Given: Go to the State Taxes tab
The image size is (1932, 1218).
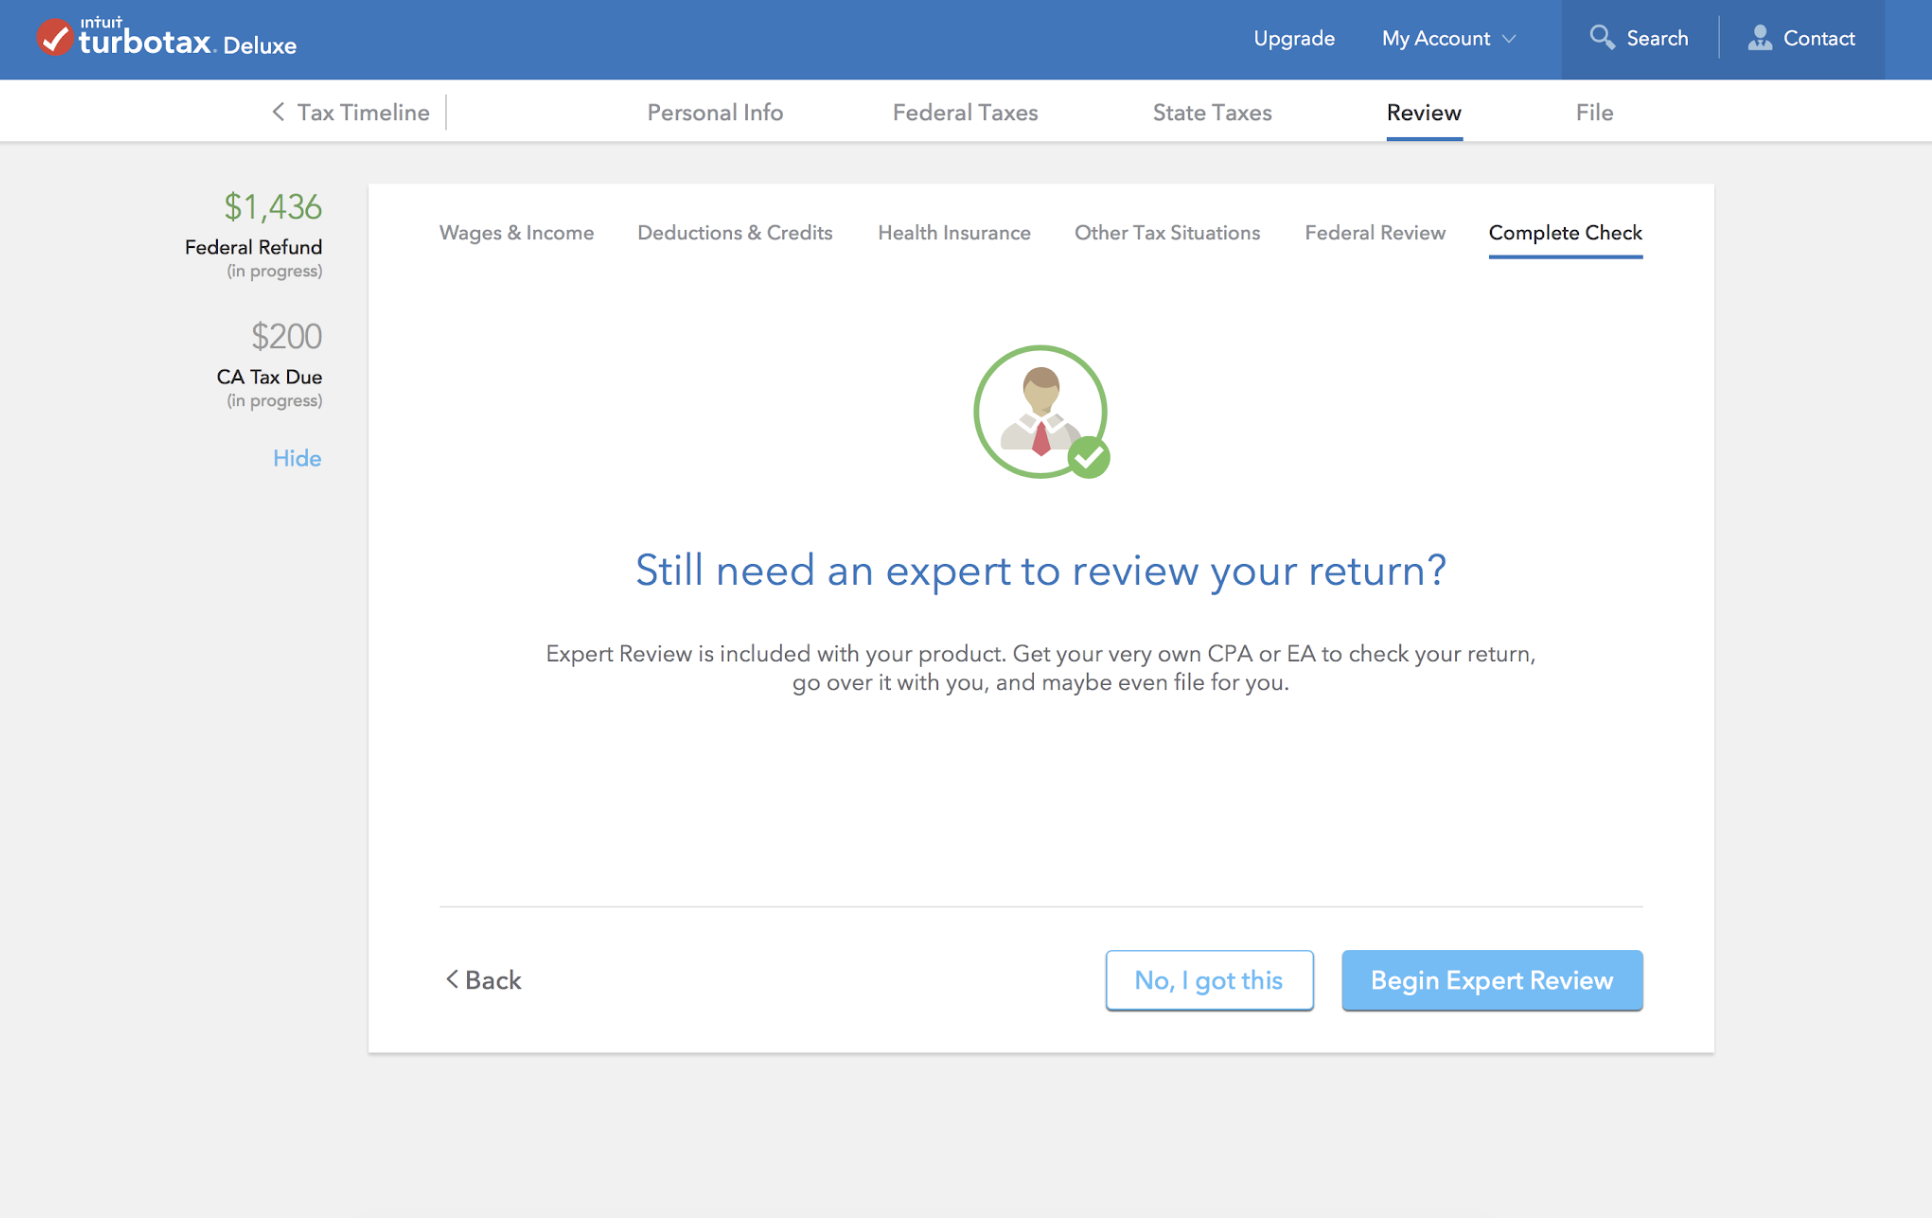Looking at the screenshot, I should click(1212, 112).
